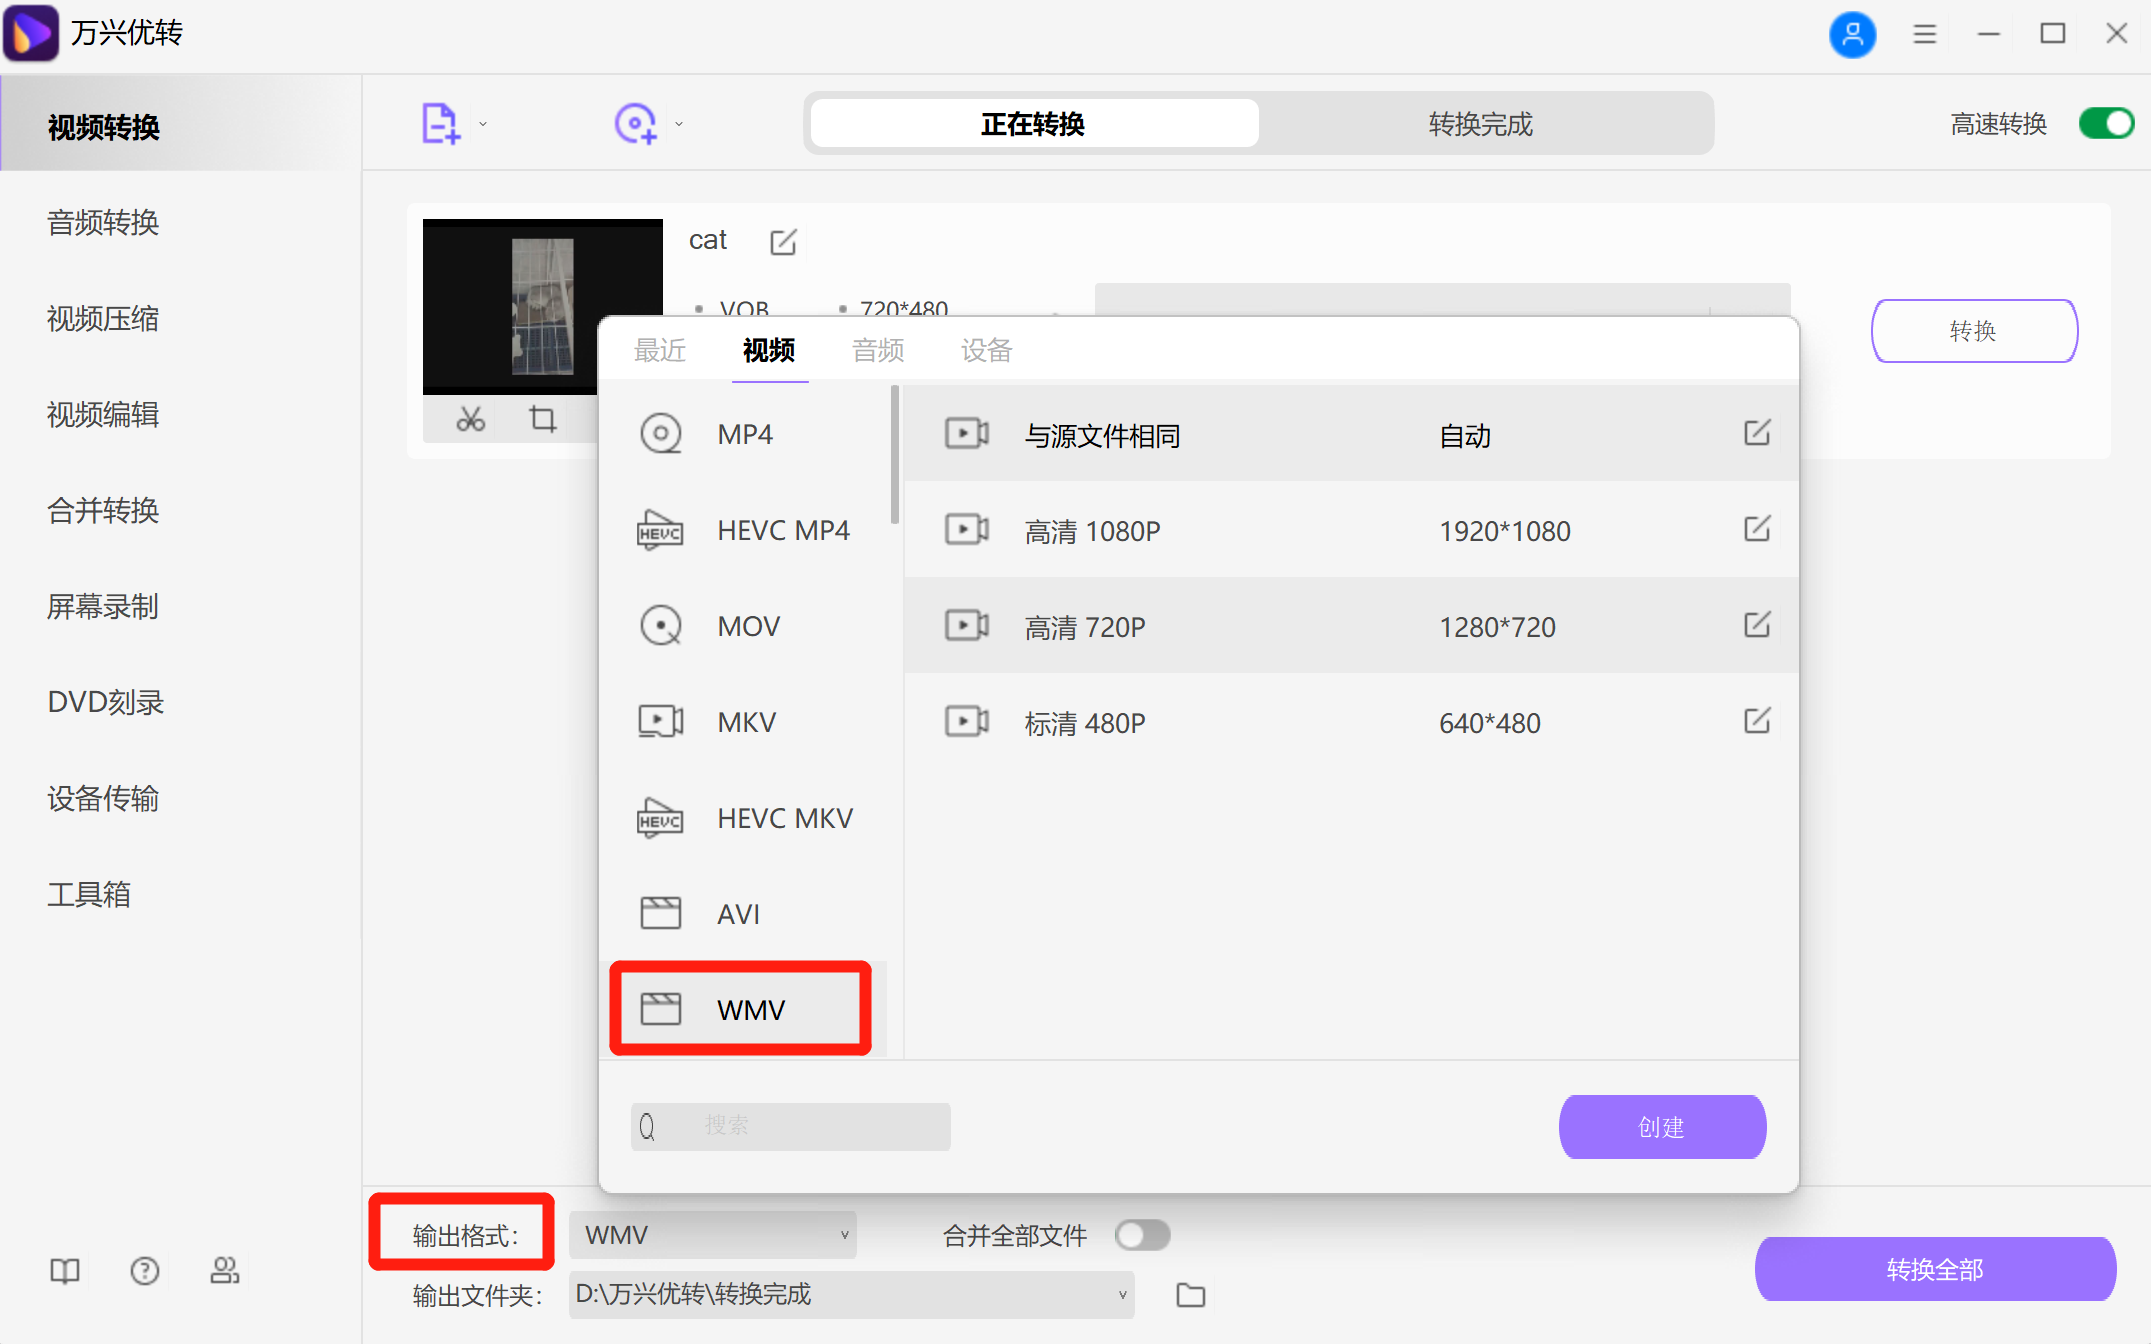Open the 输出格式 WMV dropdown
This screenshot has width=2151, height=1344.
pyautogui.click(x=712, y=1234)
